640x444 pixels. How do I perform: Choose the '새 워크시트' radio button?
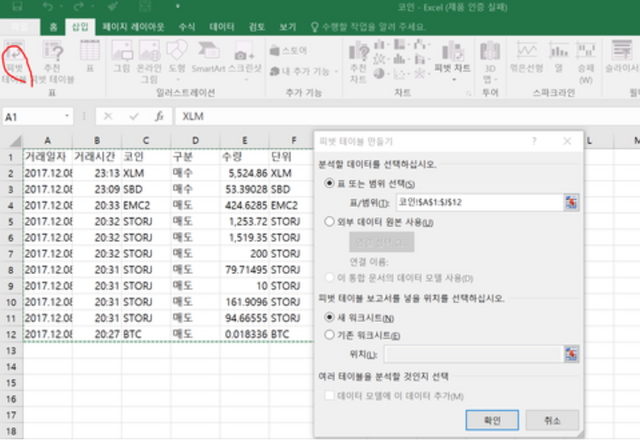click(x=329, y=317)
